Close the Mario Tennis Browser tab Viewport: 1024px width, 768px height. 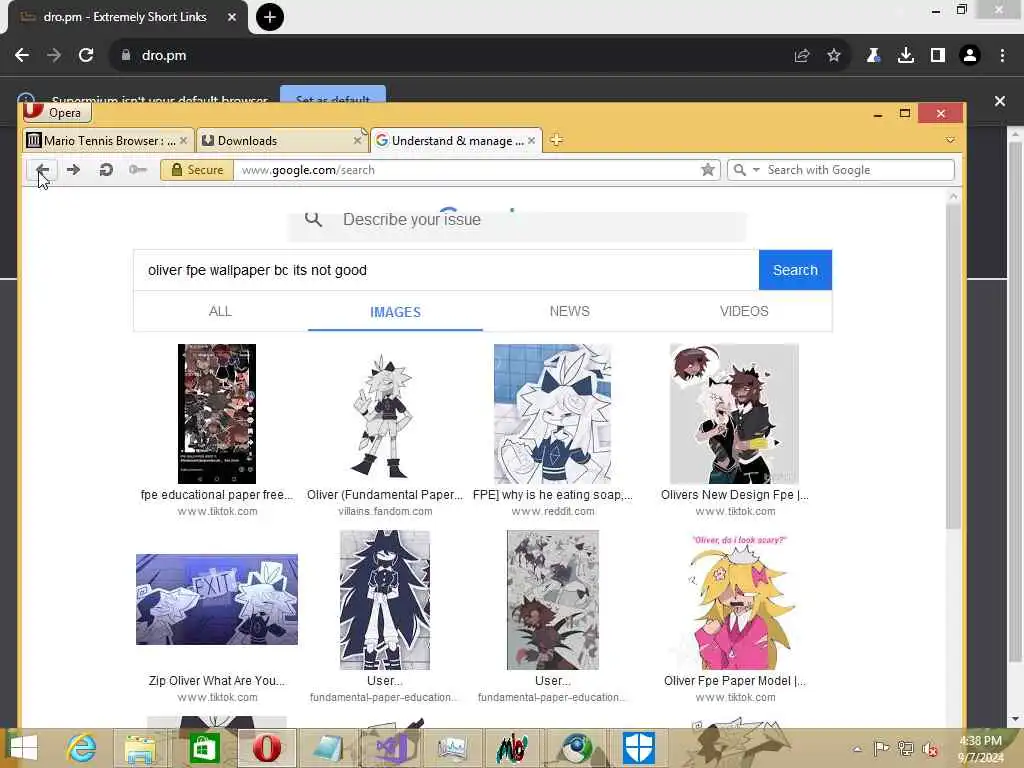click(184, 140)
